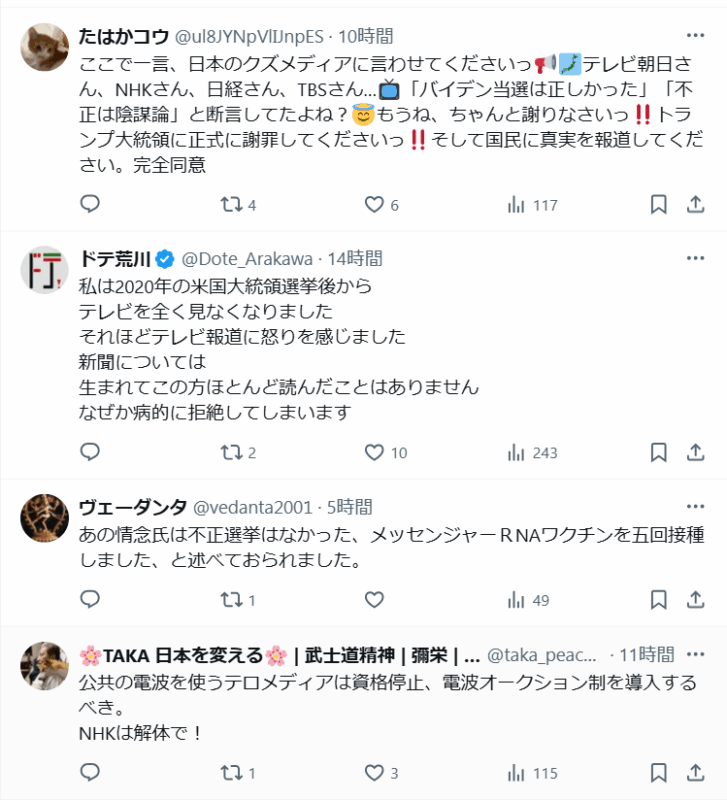Viewport: 727px width, 800px height.
Task: Retweet the TAKA 日本を変える post
Action: point(231,773)
